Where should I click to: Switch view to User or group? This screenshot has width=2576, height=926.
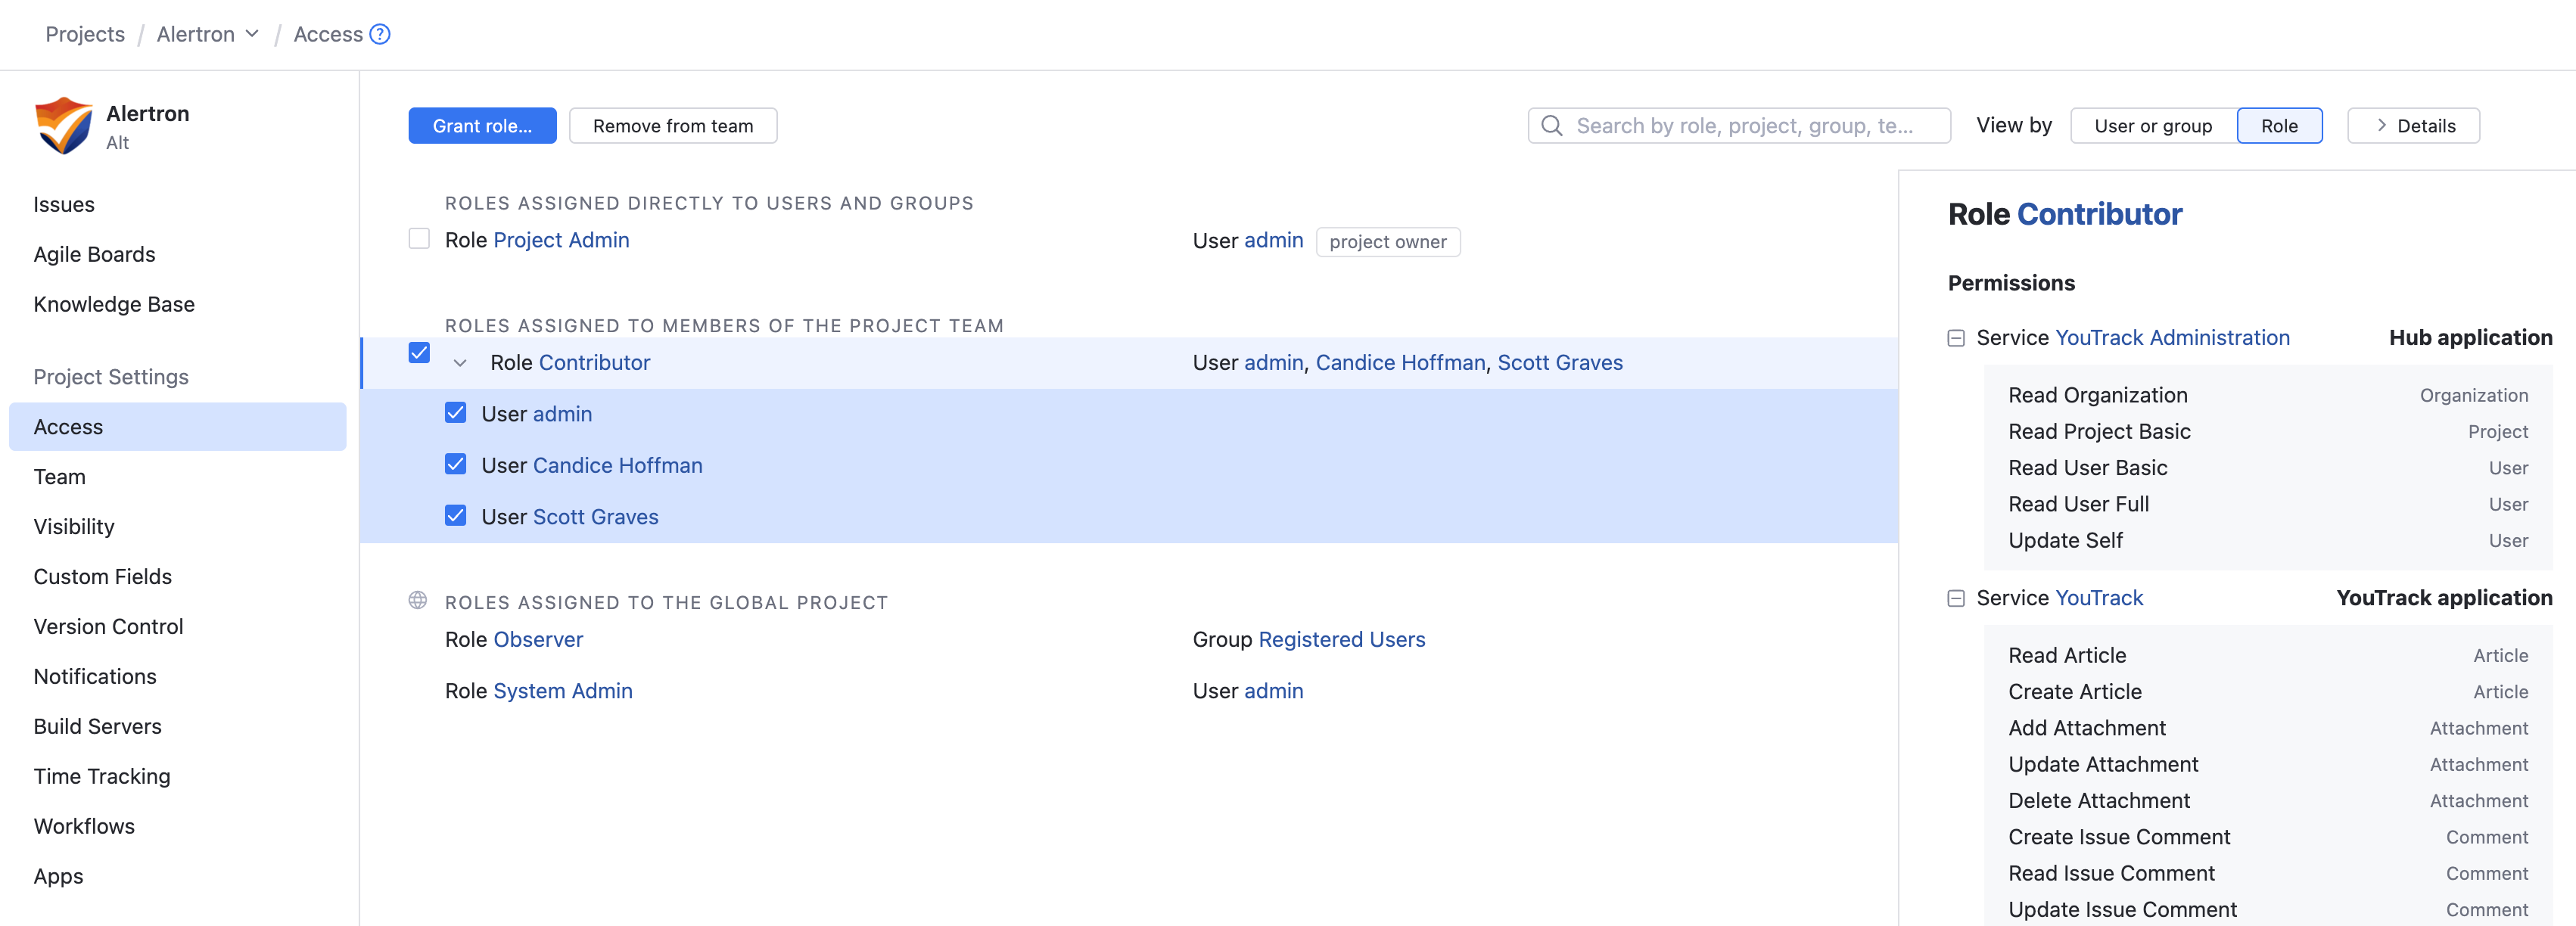point(2152,126)
